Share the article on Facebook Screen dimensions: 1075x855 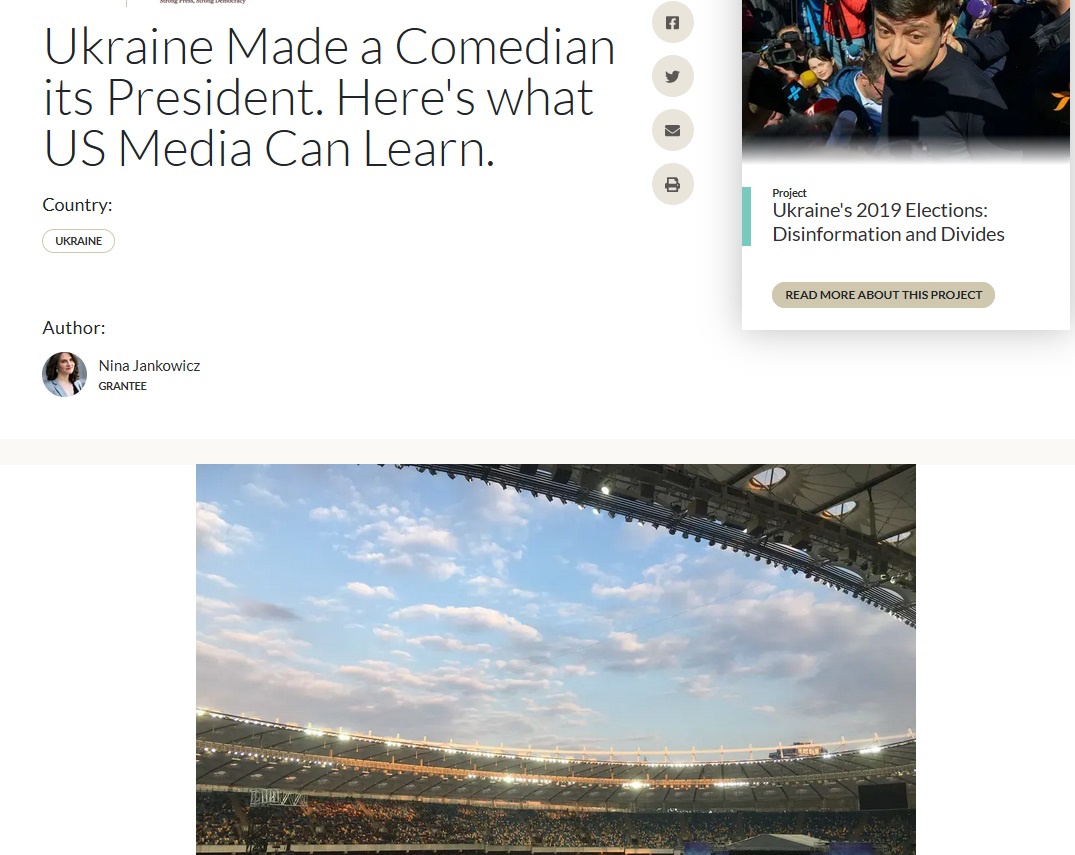673,22
